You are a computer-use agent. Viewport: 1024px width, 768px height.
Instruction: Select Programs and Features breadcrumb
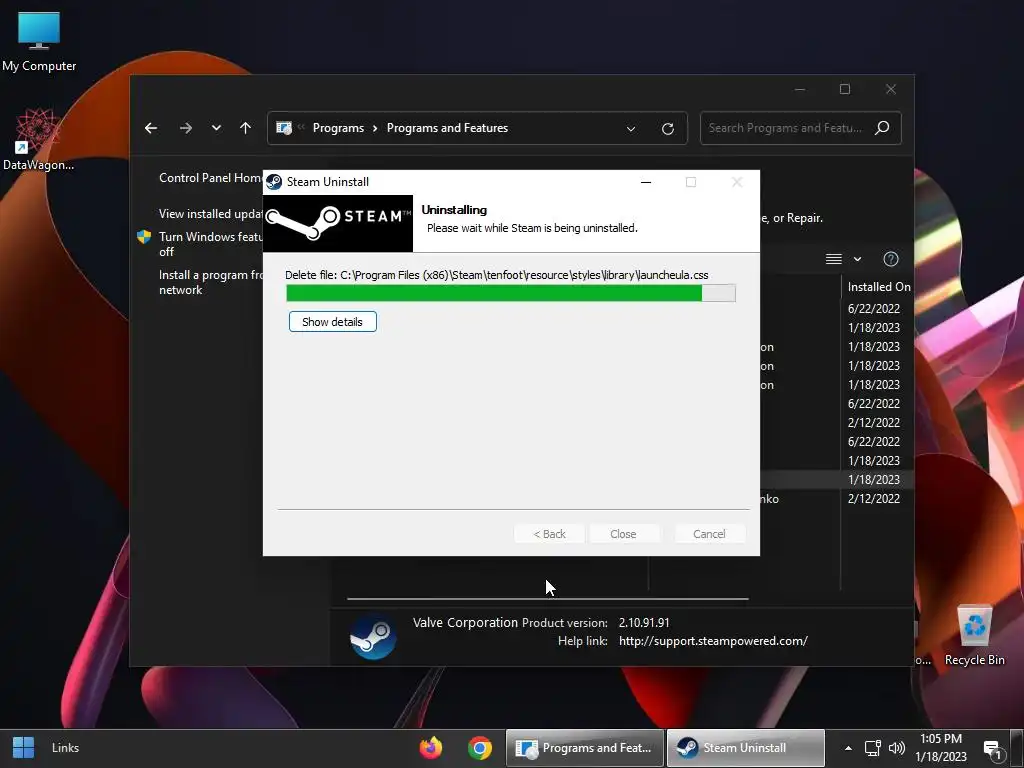[447, 128]
